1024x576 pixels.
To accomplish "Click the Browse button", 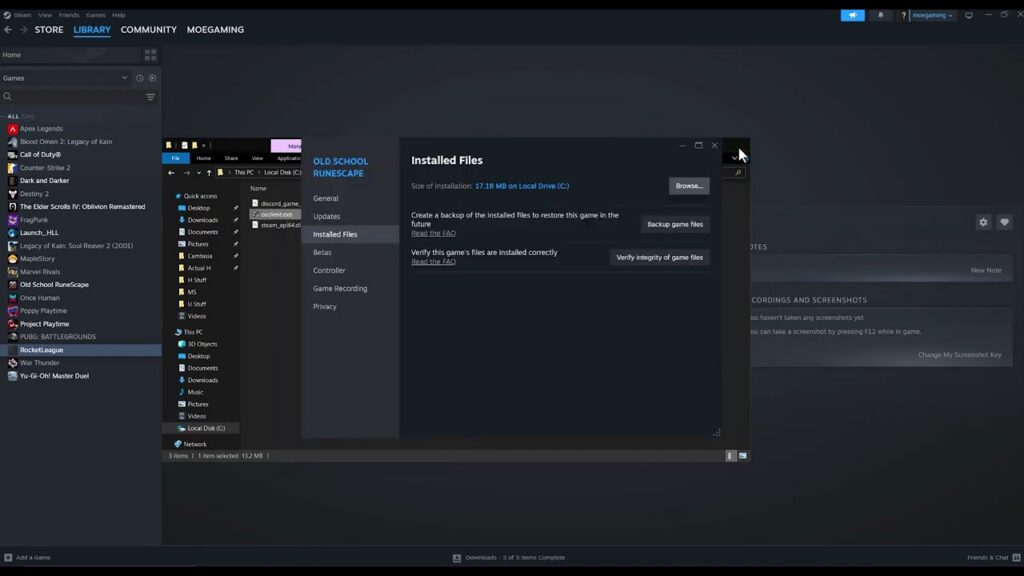I will [x=689, y=186].
